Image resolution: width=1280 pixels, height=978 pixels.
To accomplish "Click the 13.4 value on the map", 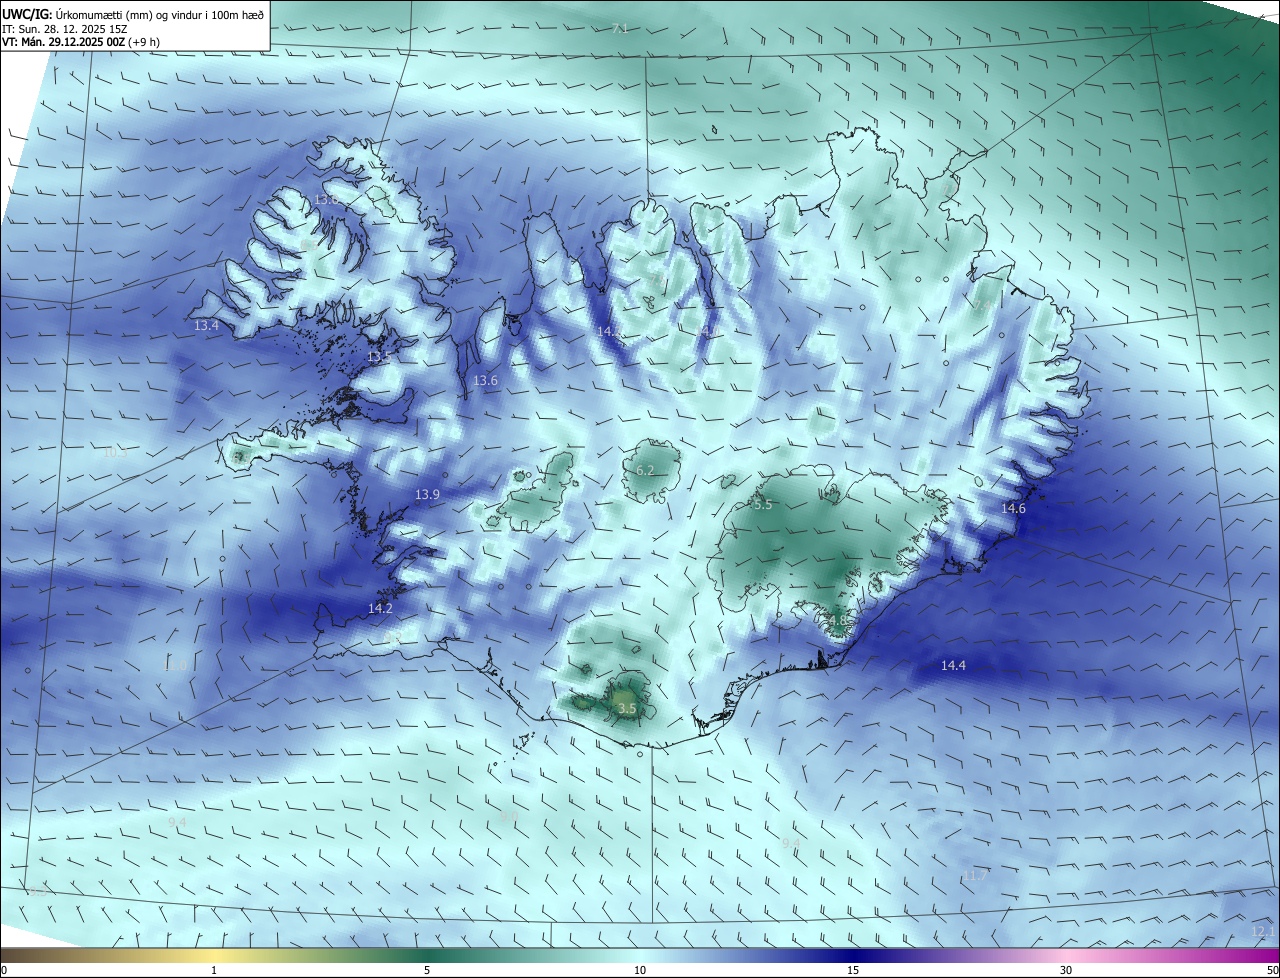I will (207, 326).
